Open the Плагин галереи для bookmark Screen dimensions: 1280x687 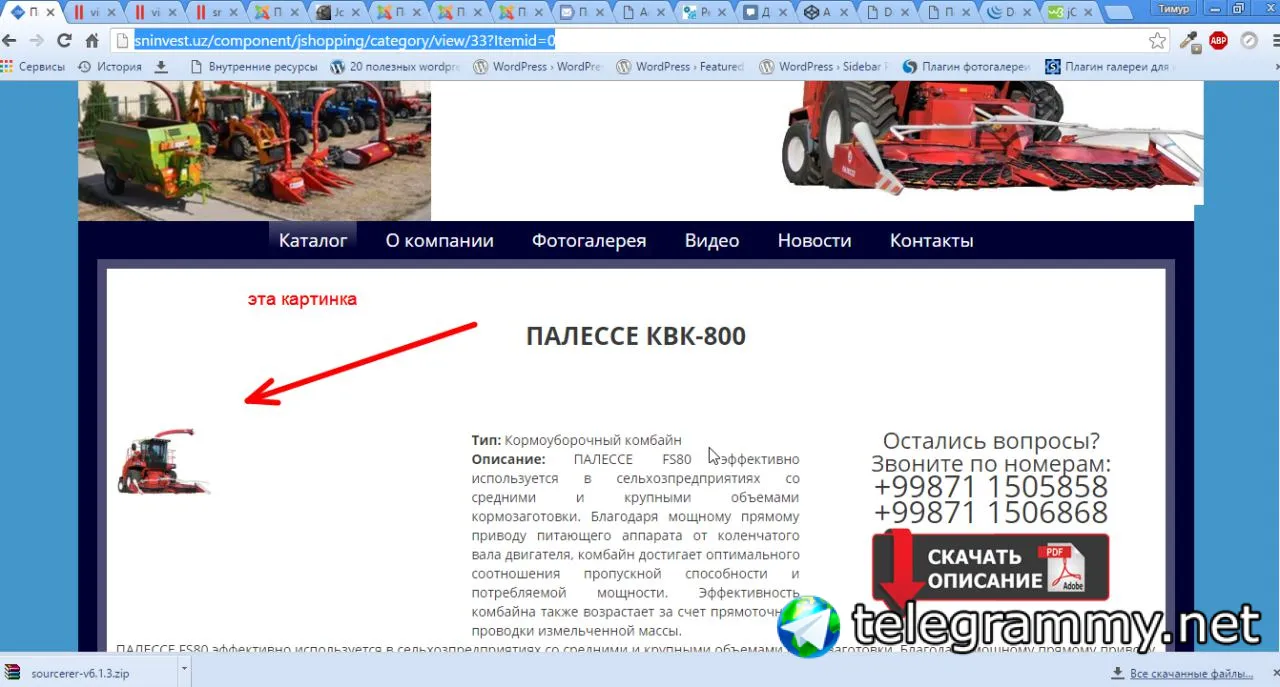(1108, 67)
